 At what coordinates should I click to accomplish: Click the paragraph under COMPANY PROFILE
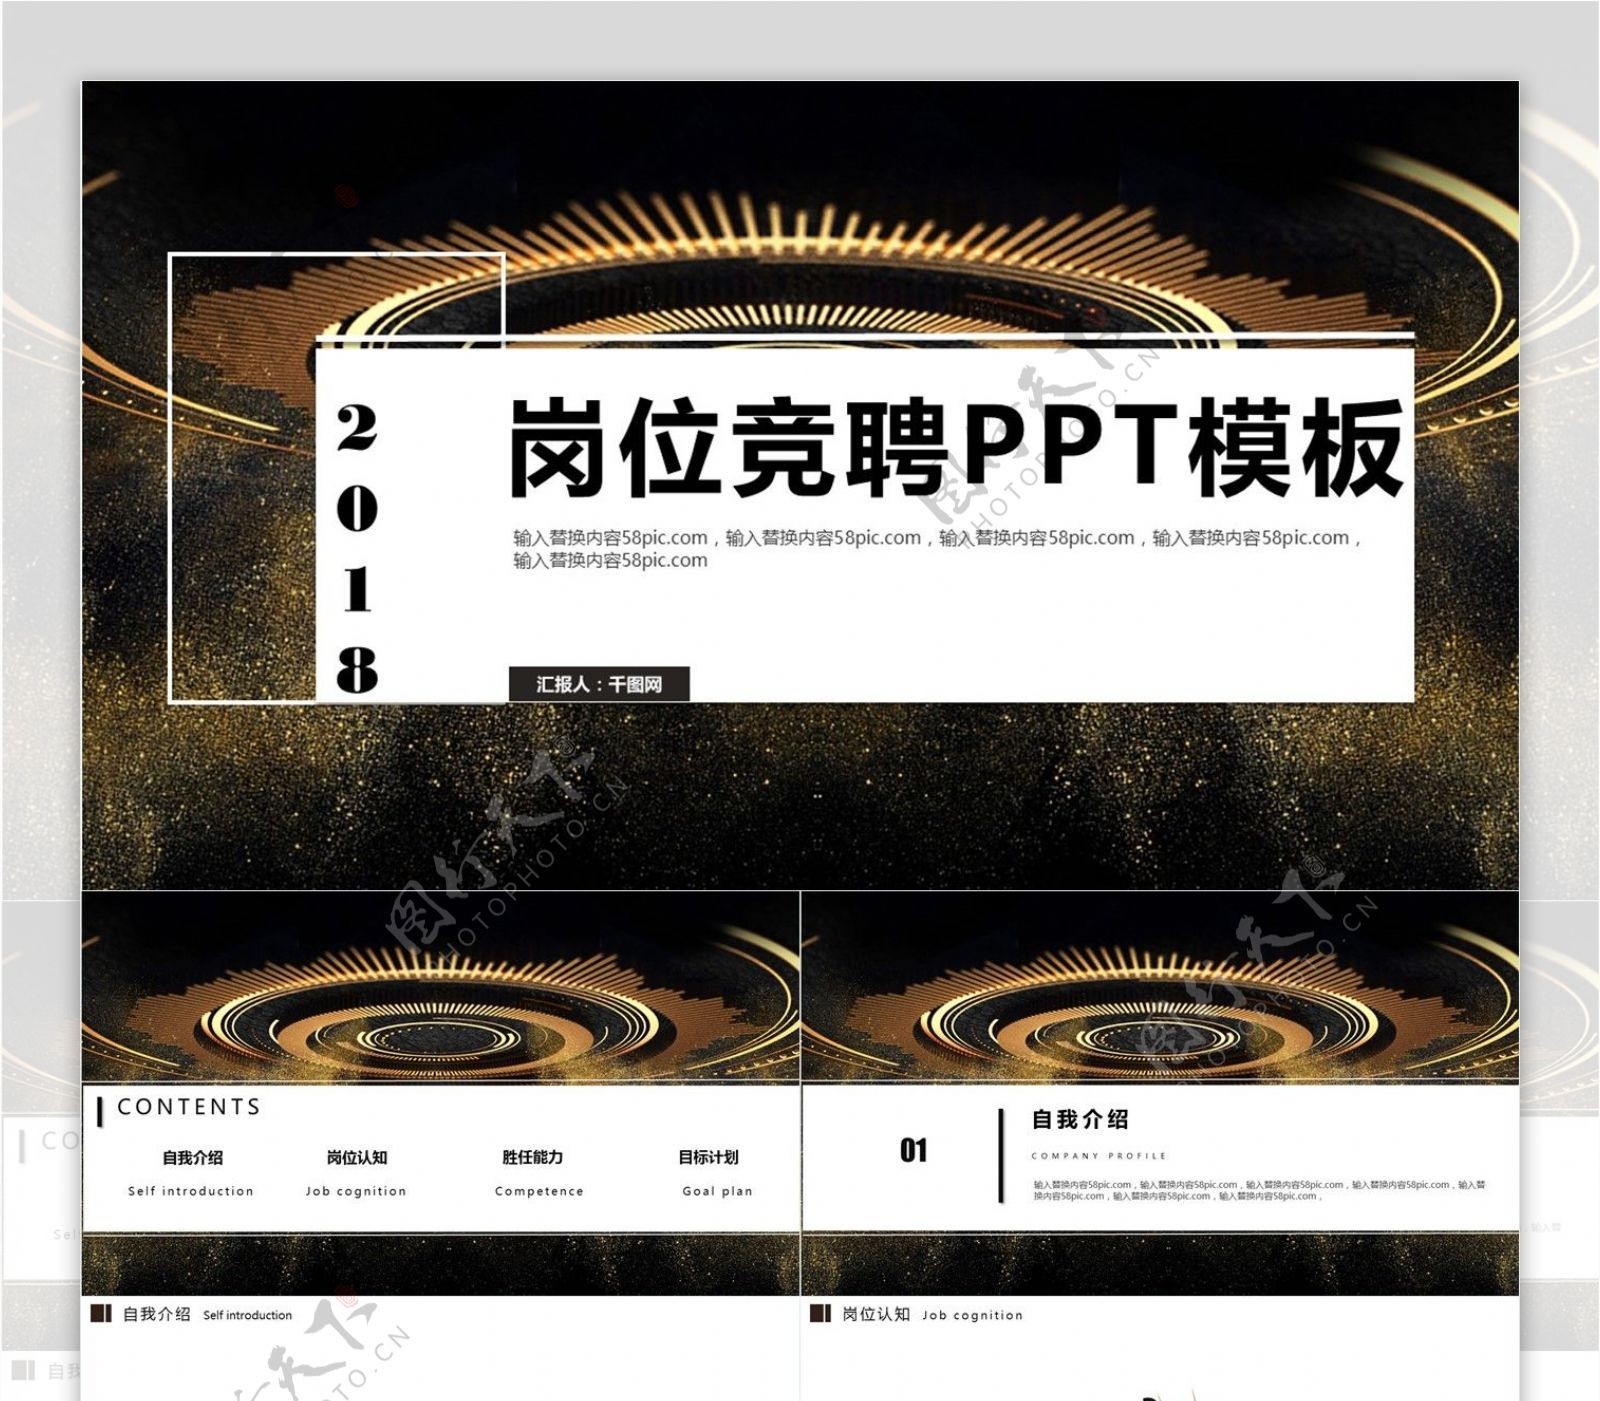(1259, 1190)
